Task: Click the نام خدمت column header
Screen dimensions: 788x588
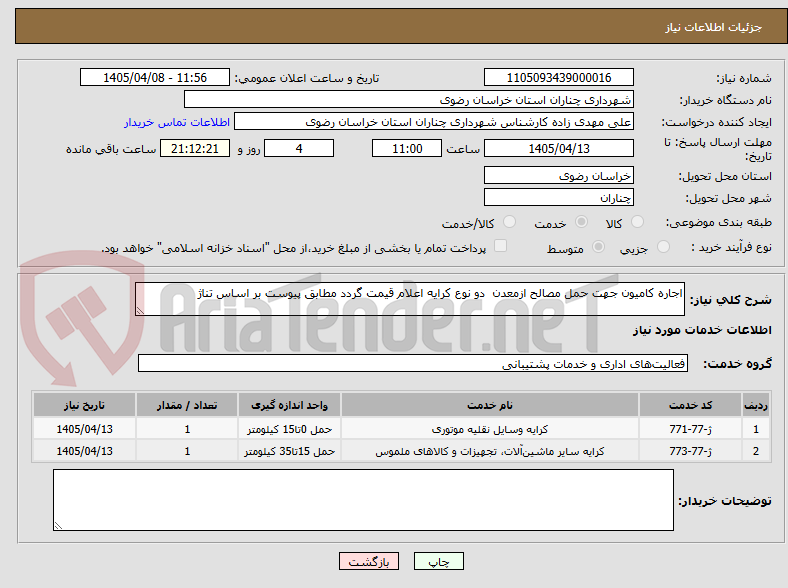Action: tap(490, 405)
